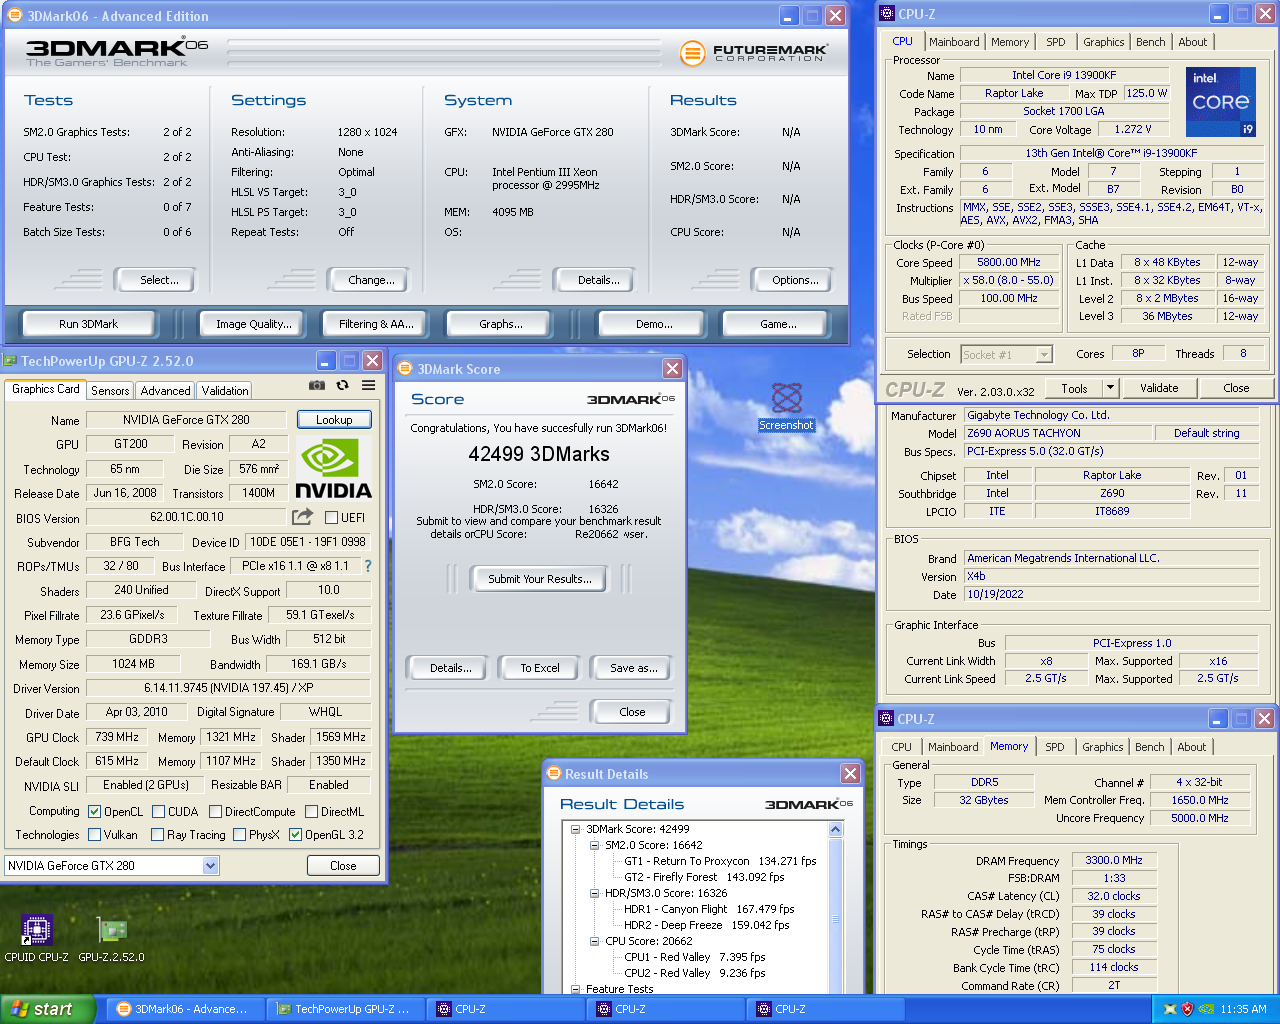Screen dimensions: 1280x1024
Task: Toggle the Vulkan checkbox
Action: 94,835
